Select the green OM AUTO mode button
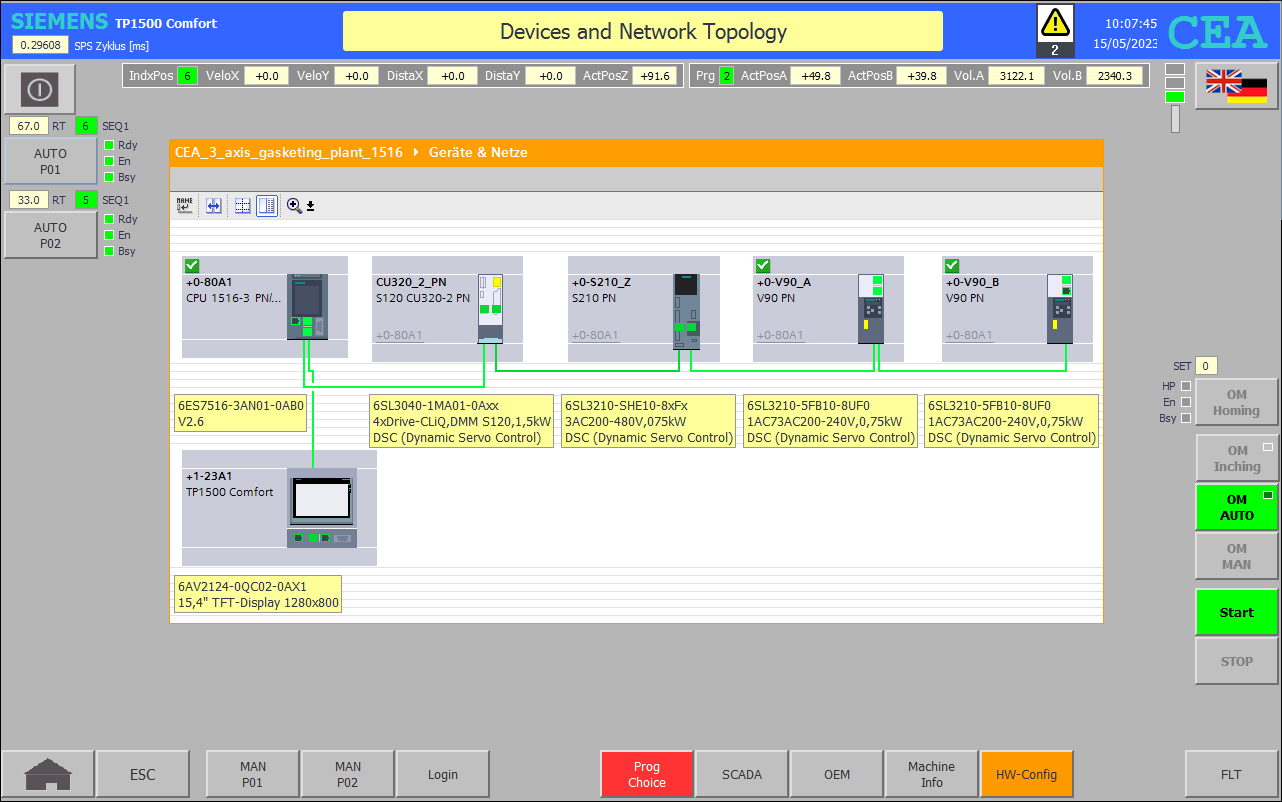Screen dimensions: 1282x802 click(x=1237, y=508)
